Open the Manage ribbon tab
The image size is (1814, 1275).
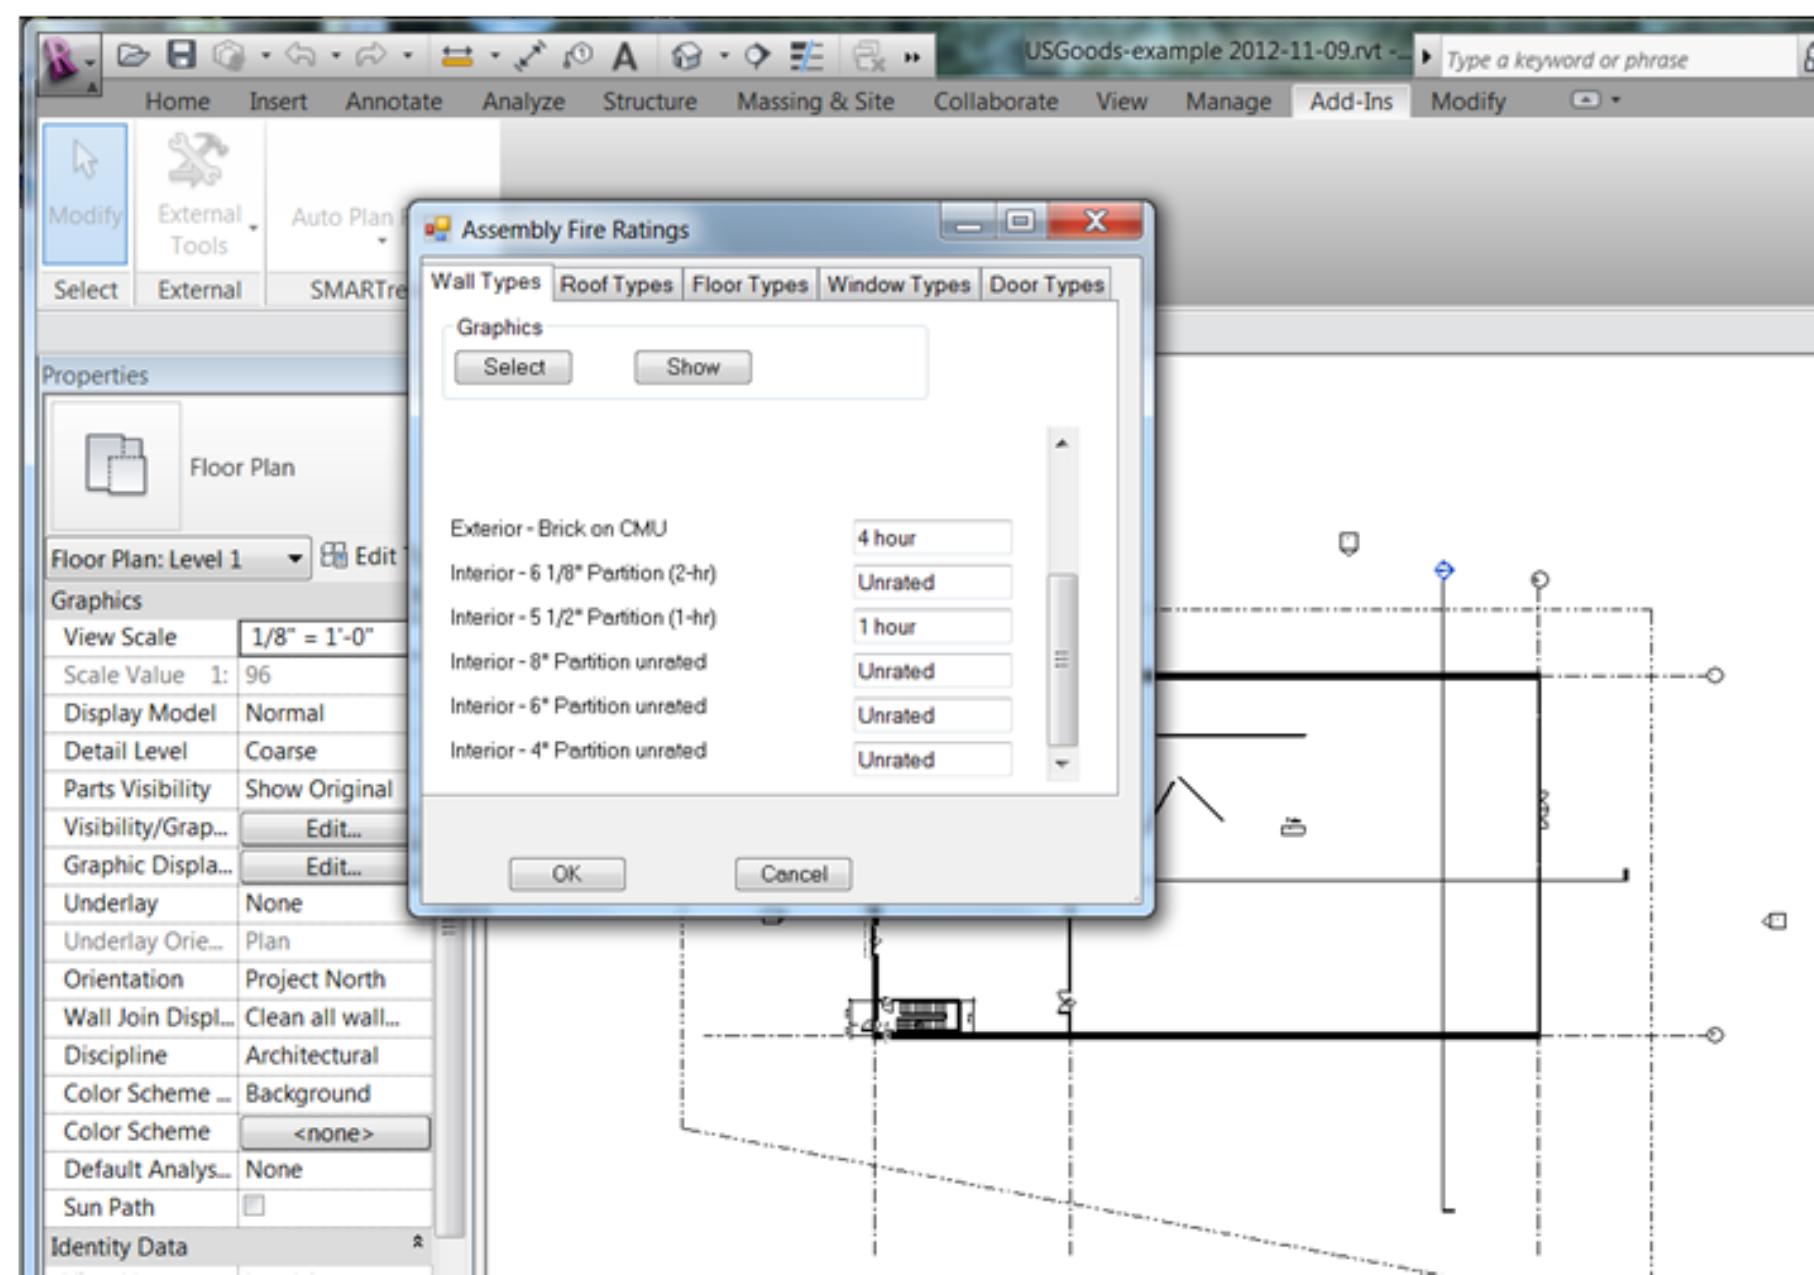tap(1228, 101)
